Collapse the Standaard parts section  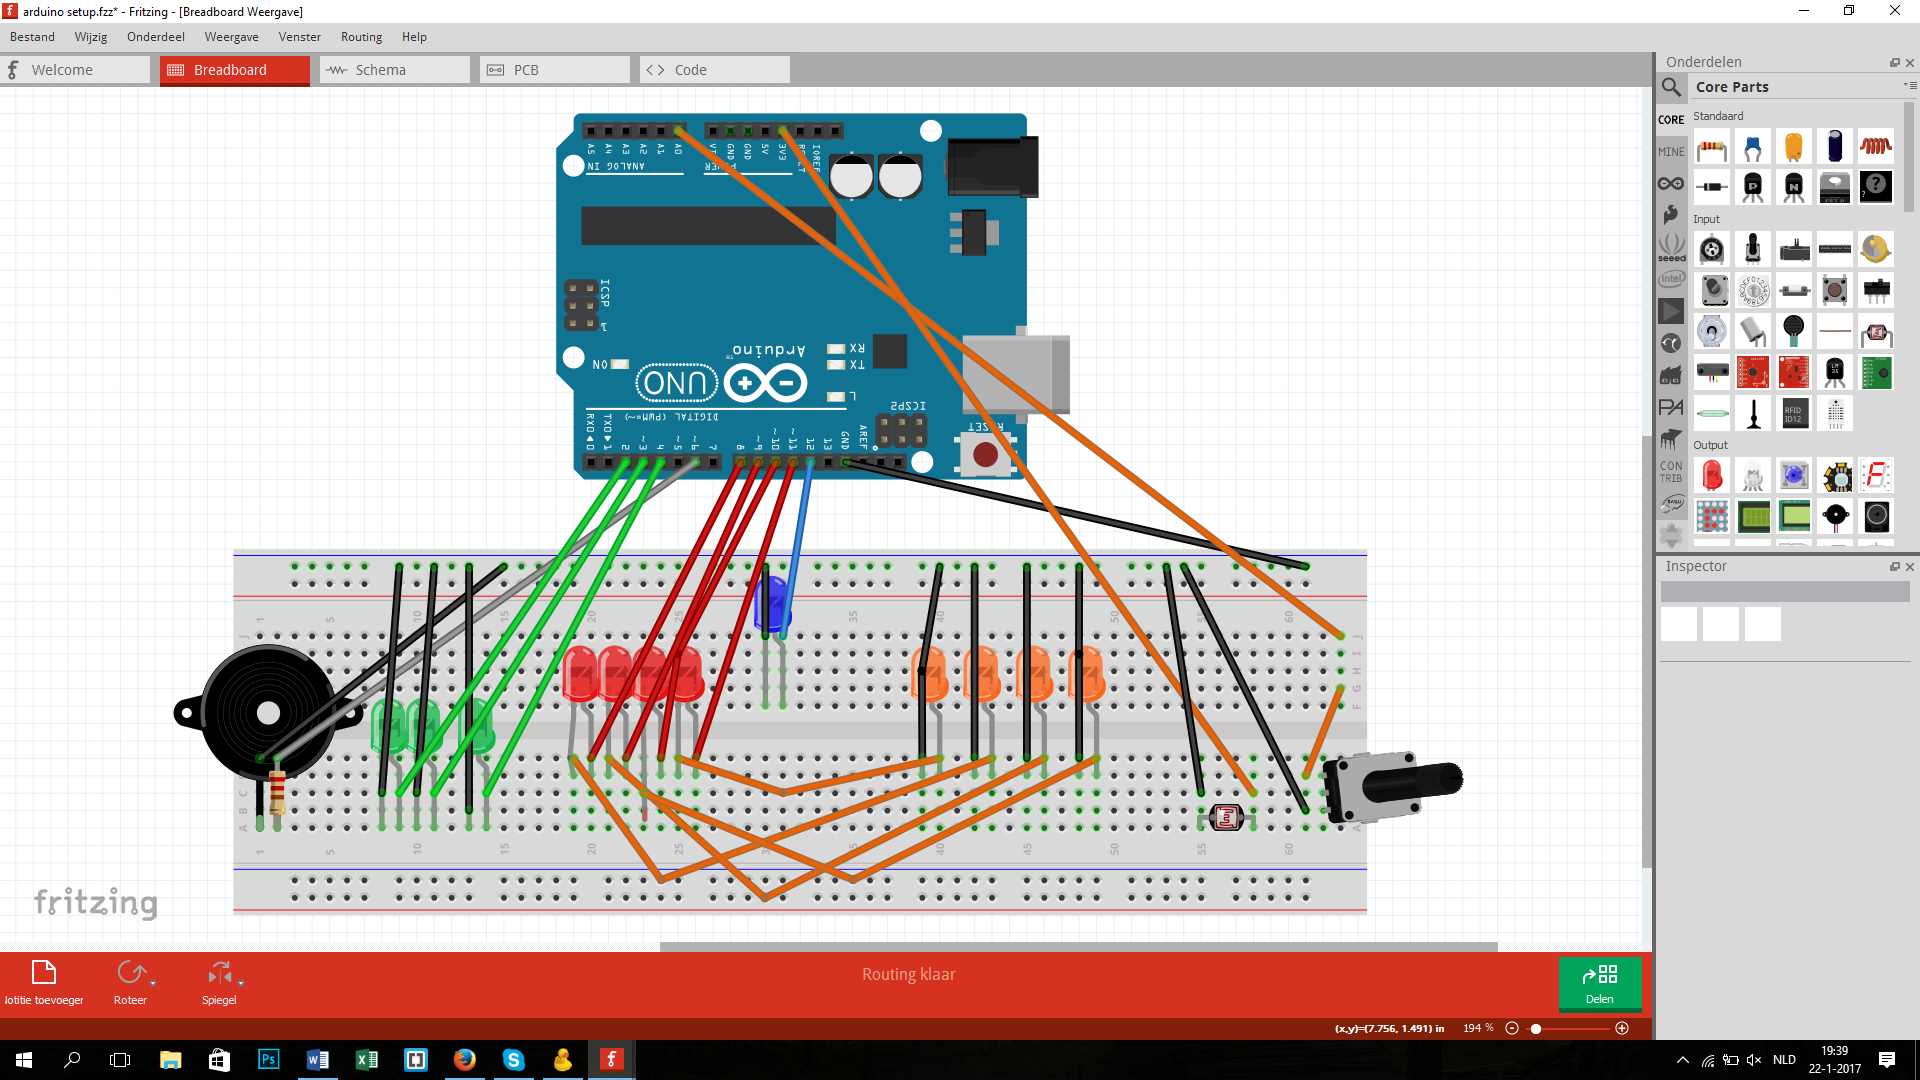[x=1718, y=116]
